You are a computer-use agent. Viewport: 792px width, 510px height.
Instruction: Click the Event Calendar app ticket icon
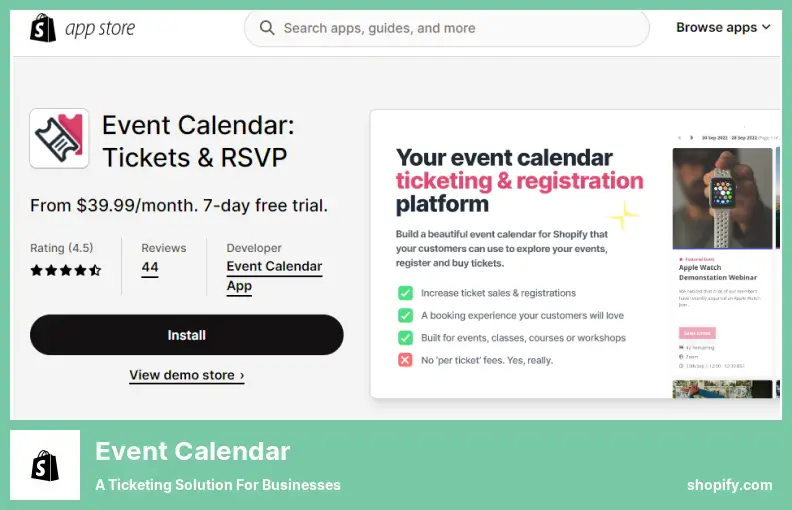pos(59,138)
